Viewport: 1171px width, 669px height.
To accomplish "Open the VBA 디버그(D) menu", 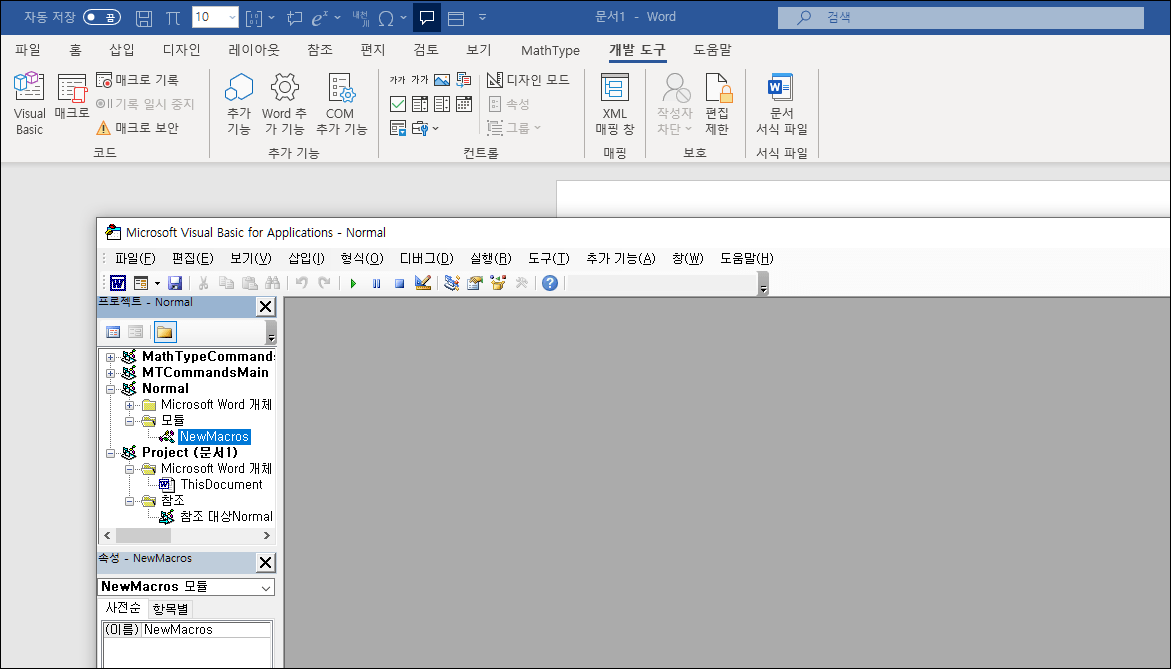I will tap(426, 258).
